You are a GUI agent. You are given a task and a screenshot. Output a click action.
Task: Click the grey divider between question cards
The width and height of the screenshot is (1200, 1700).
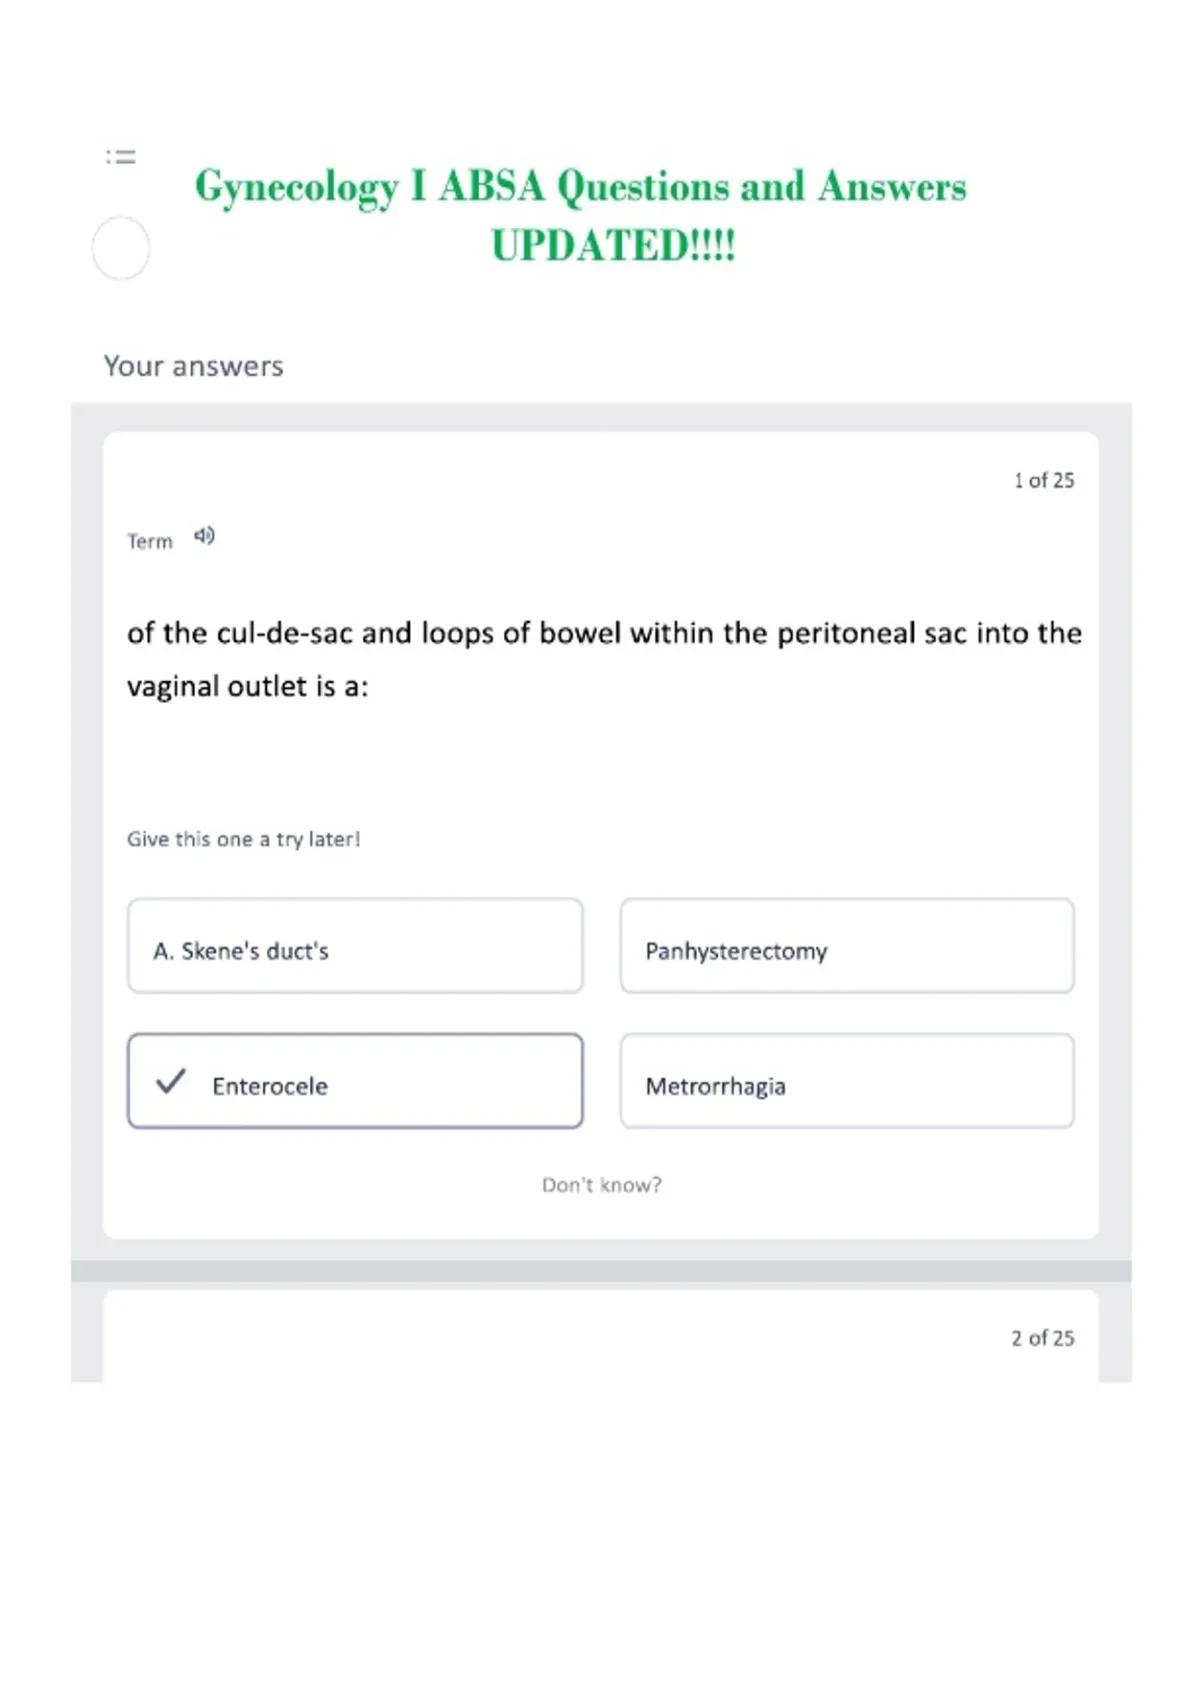[601, 1271]
